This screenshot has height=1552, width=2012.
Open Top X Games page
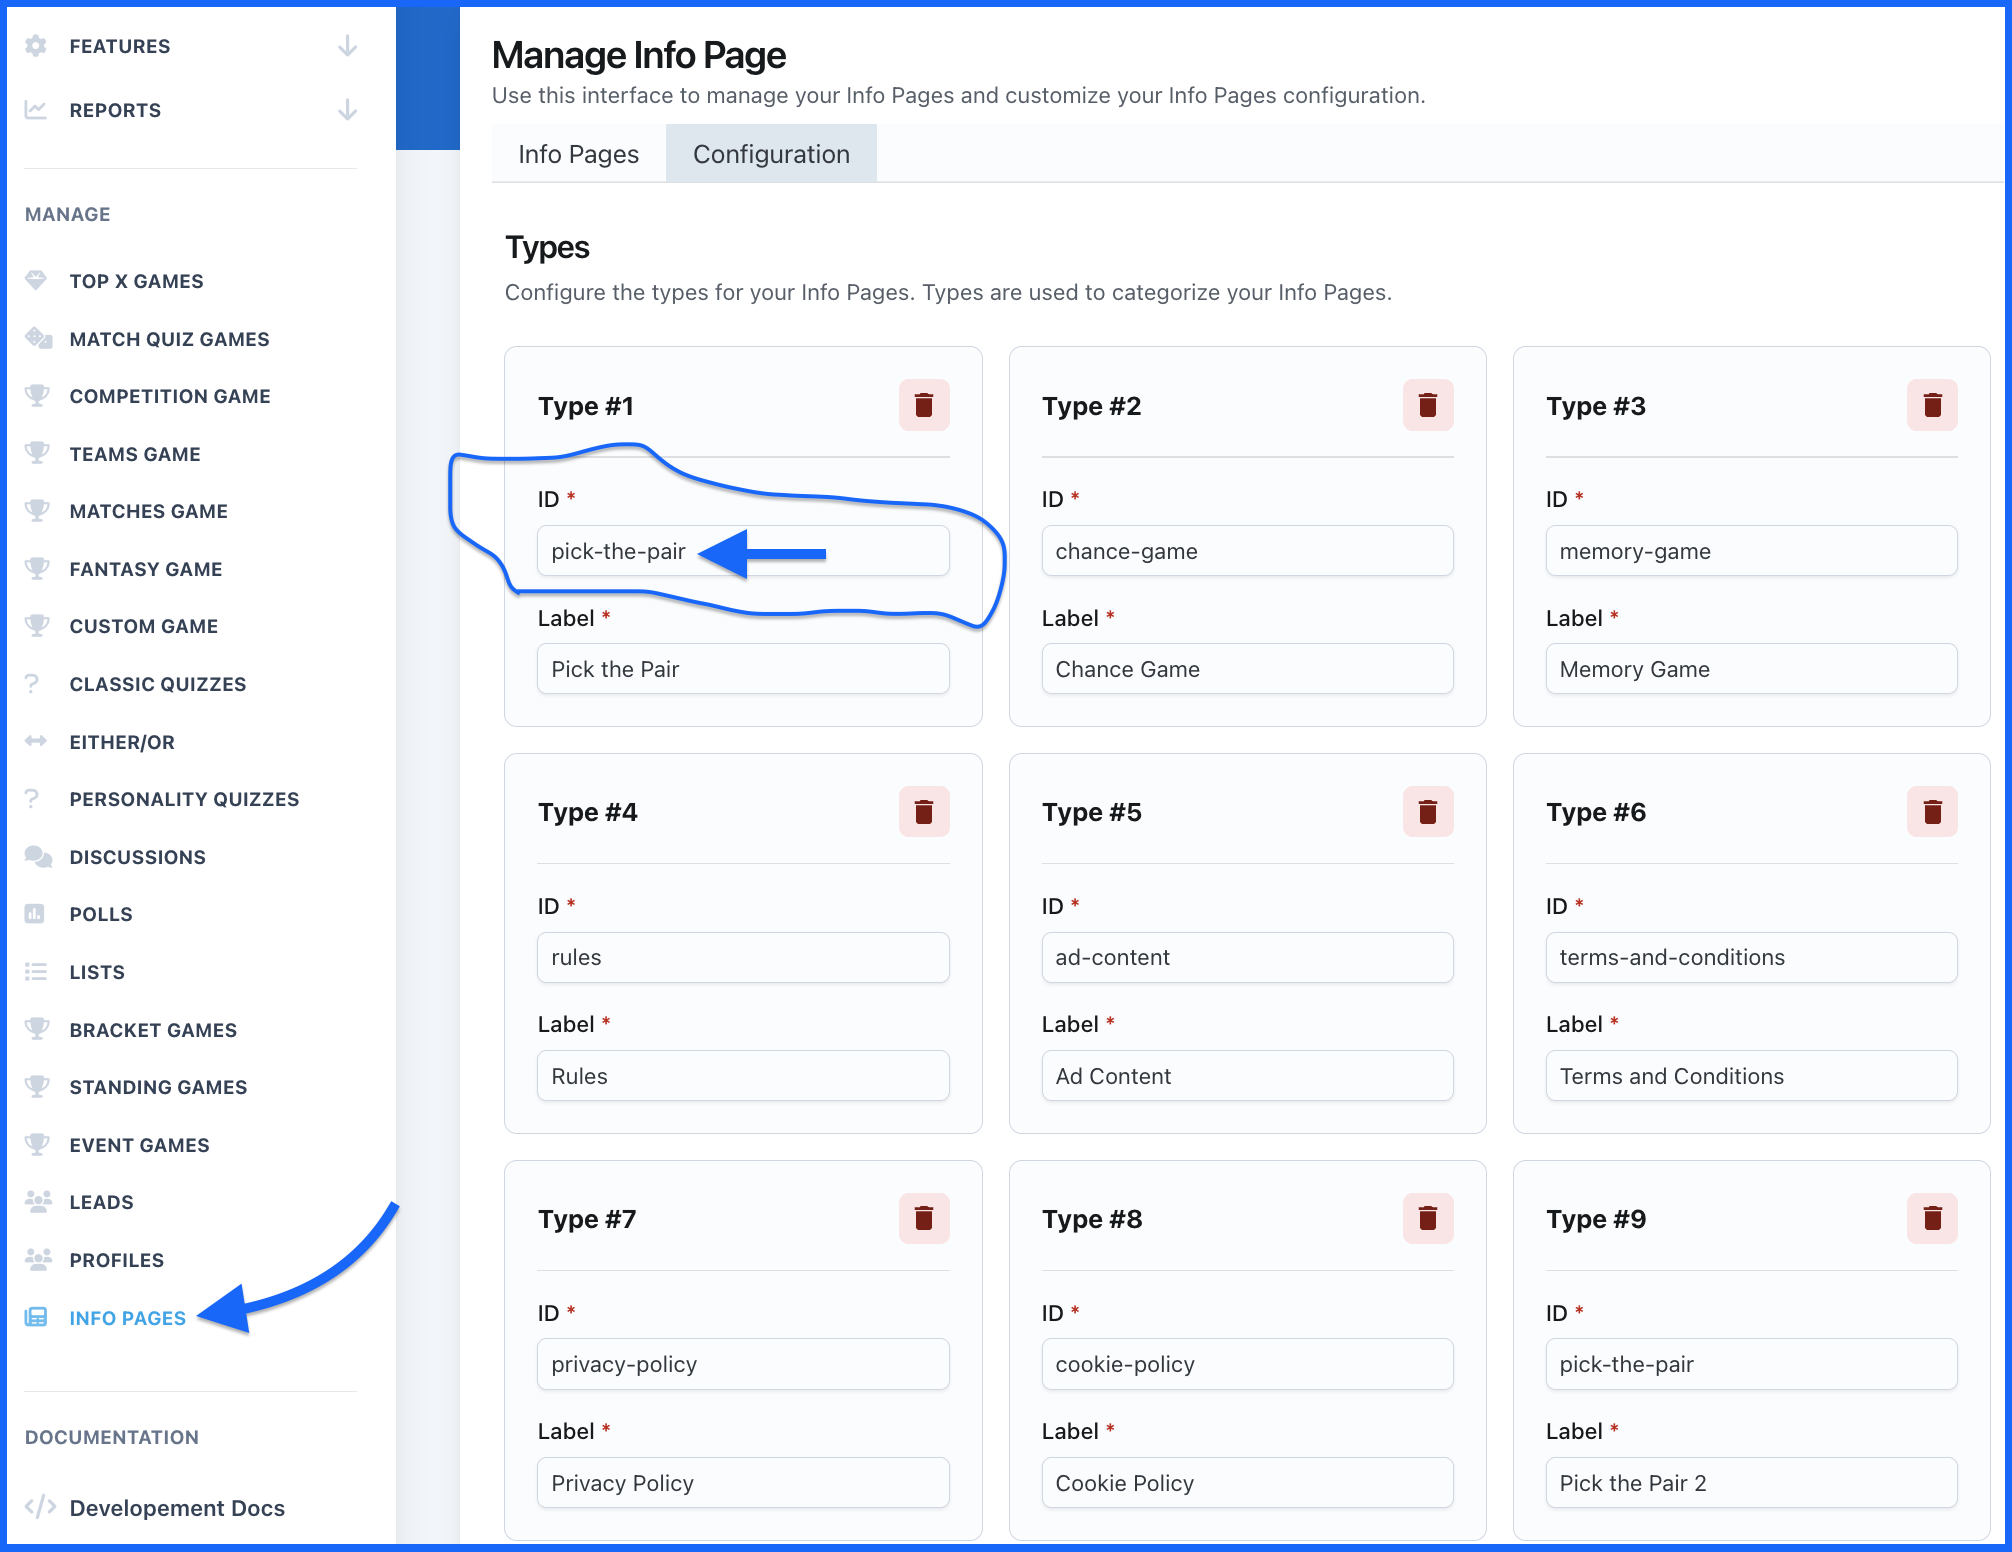click(136, 281)
